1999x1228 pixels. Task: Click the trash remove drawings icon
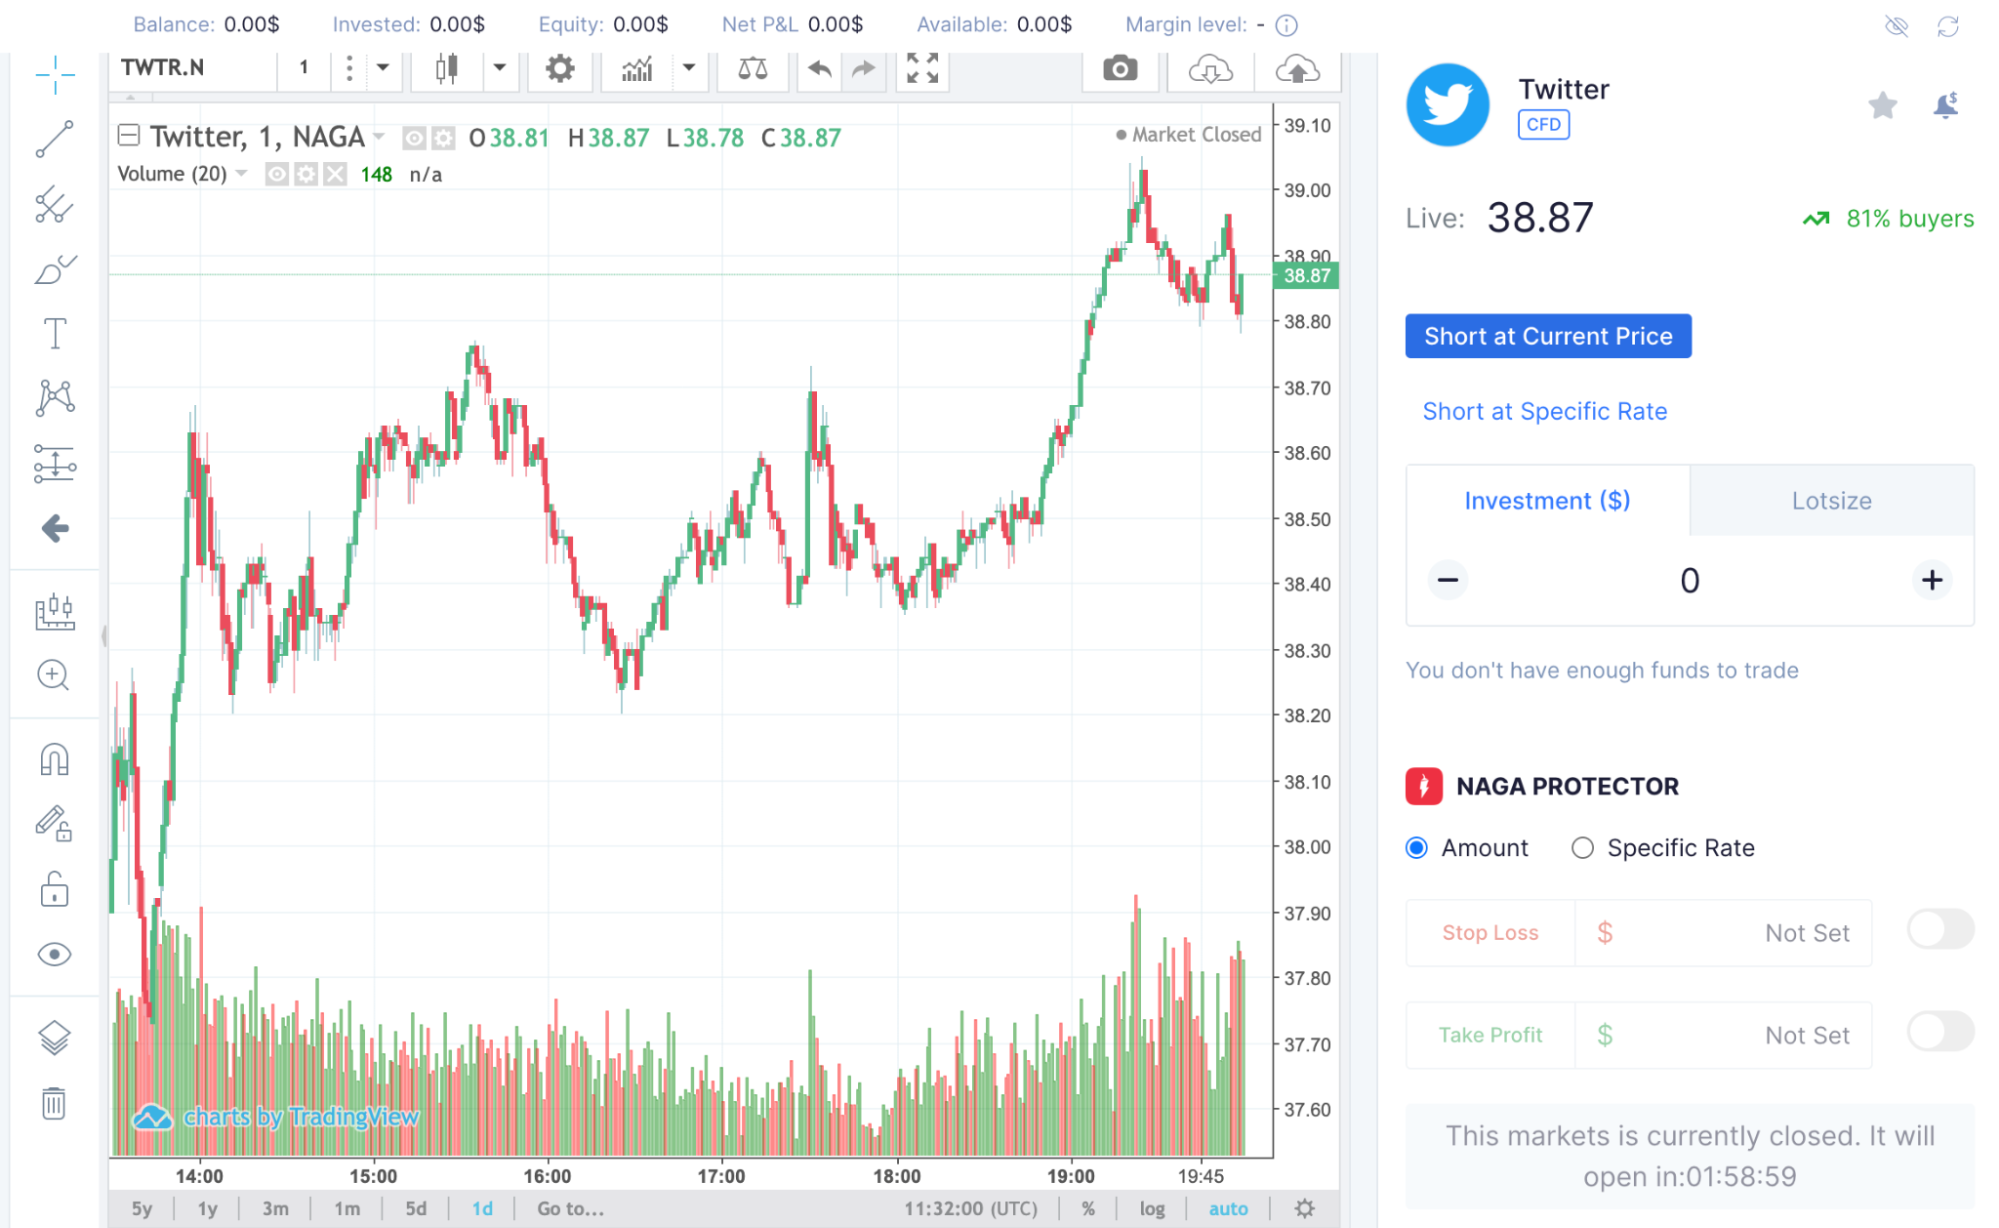point(54,1103)
